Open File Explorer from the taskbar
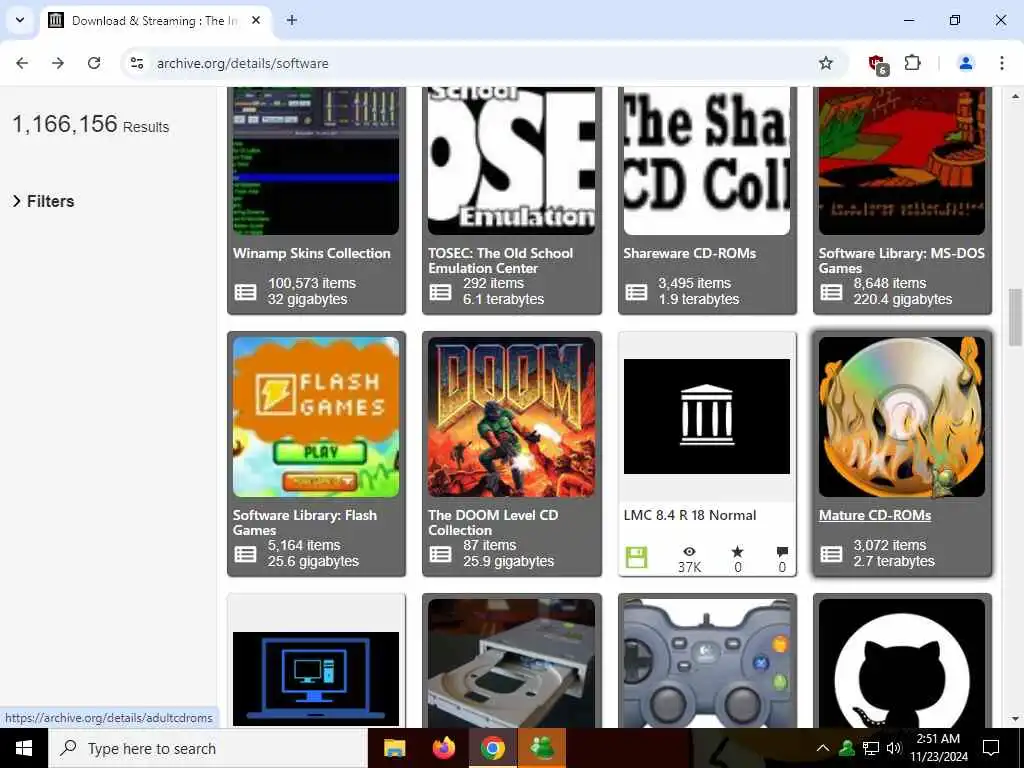The width and height of the screenshot is (1024, 768). (394, 748)
